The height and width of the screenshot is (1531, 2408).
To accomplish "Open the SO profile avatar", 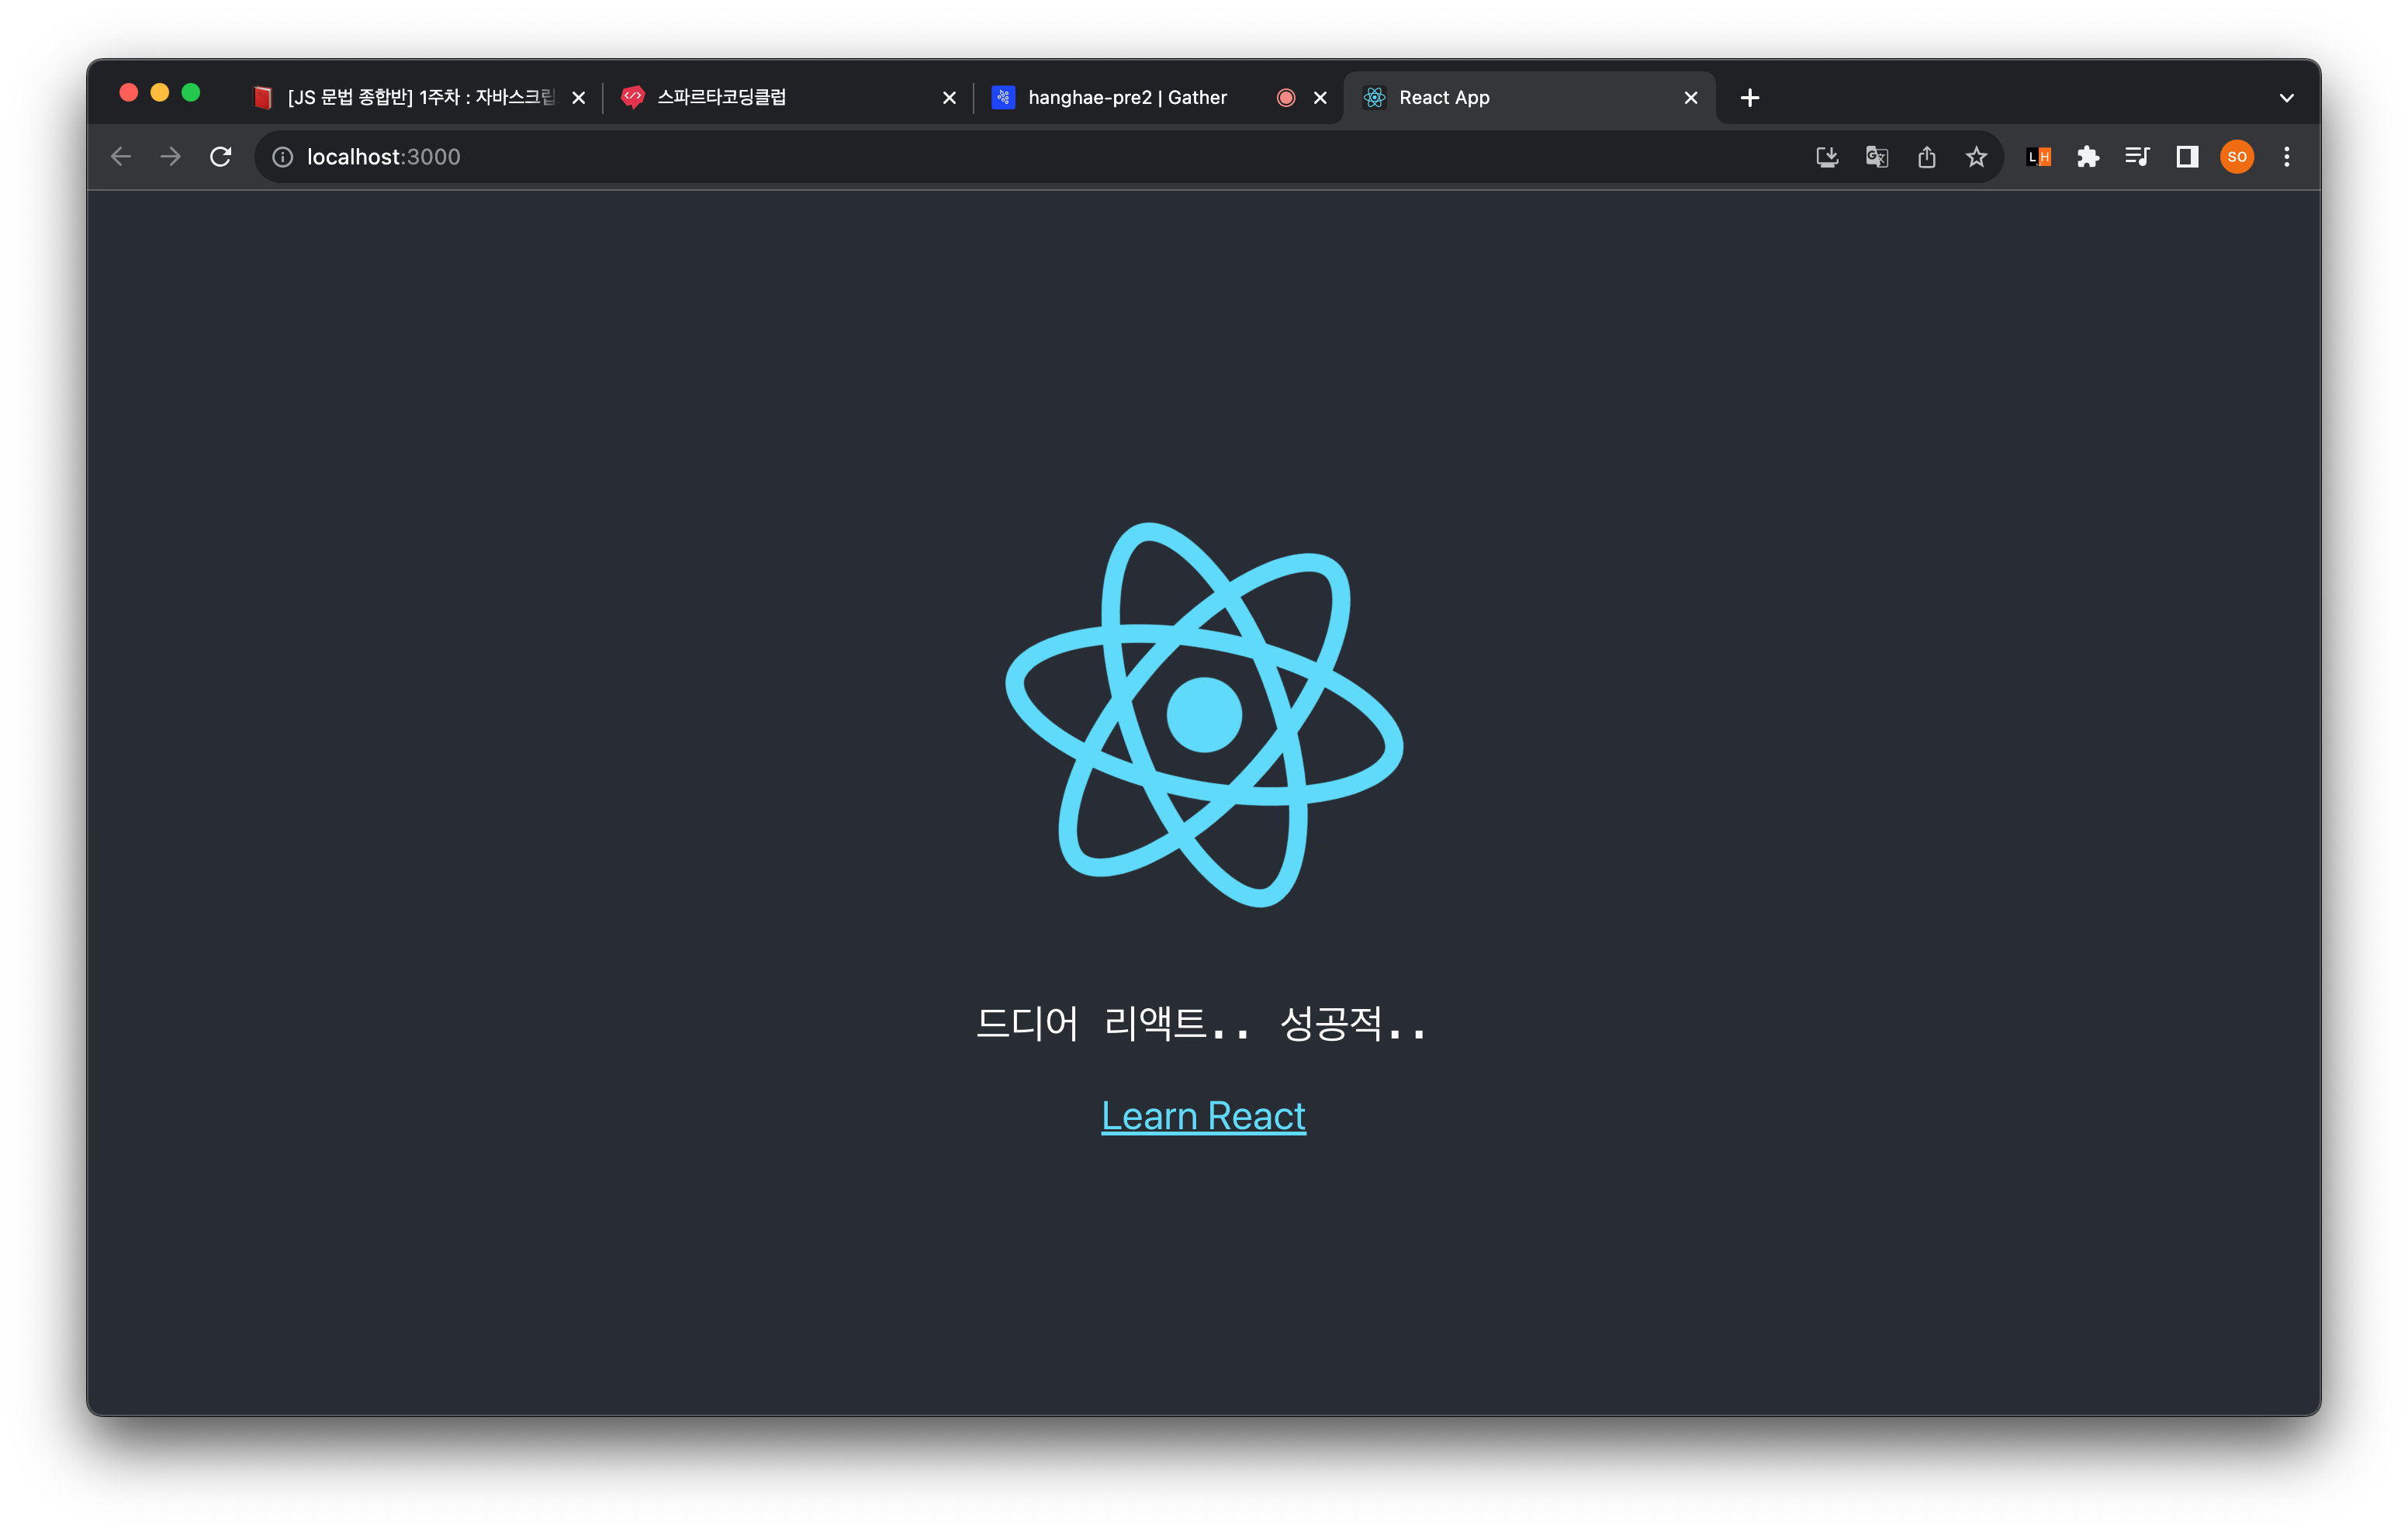I will (2237, 157).
